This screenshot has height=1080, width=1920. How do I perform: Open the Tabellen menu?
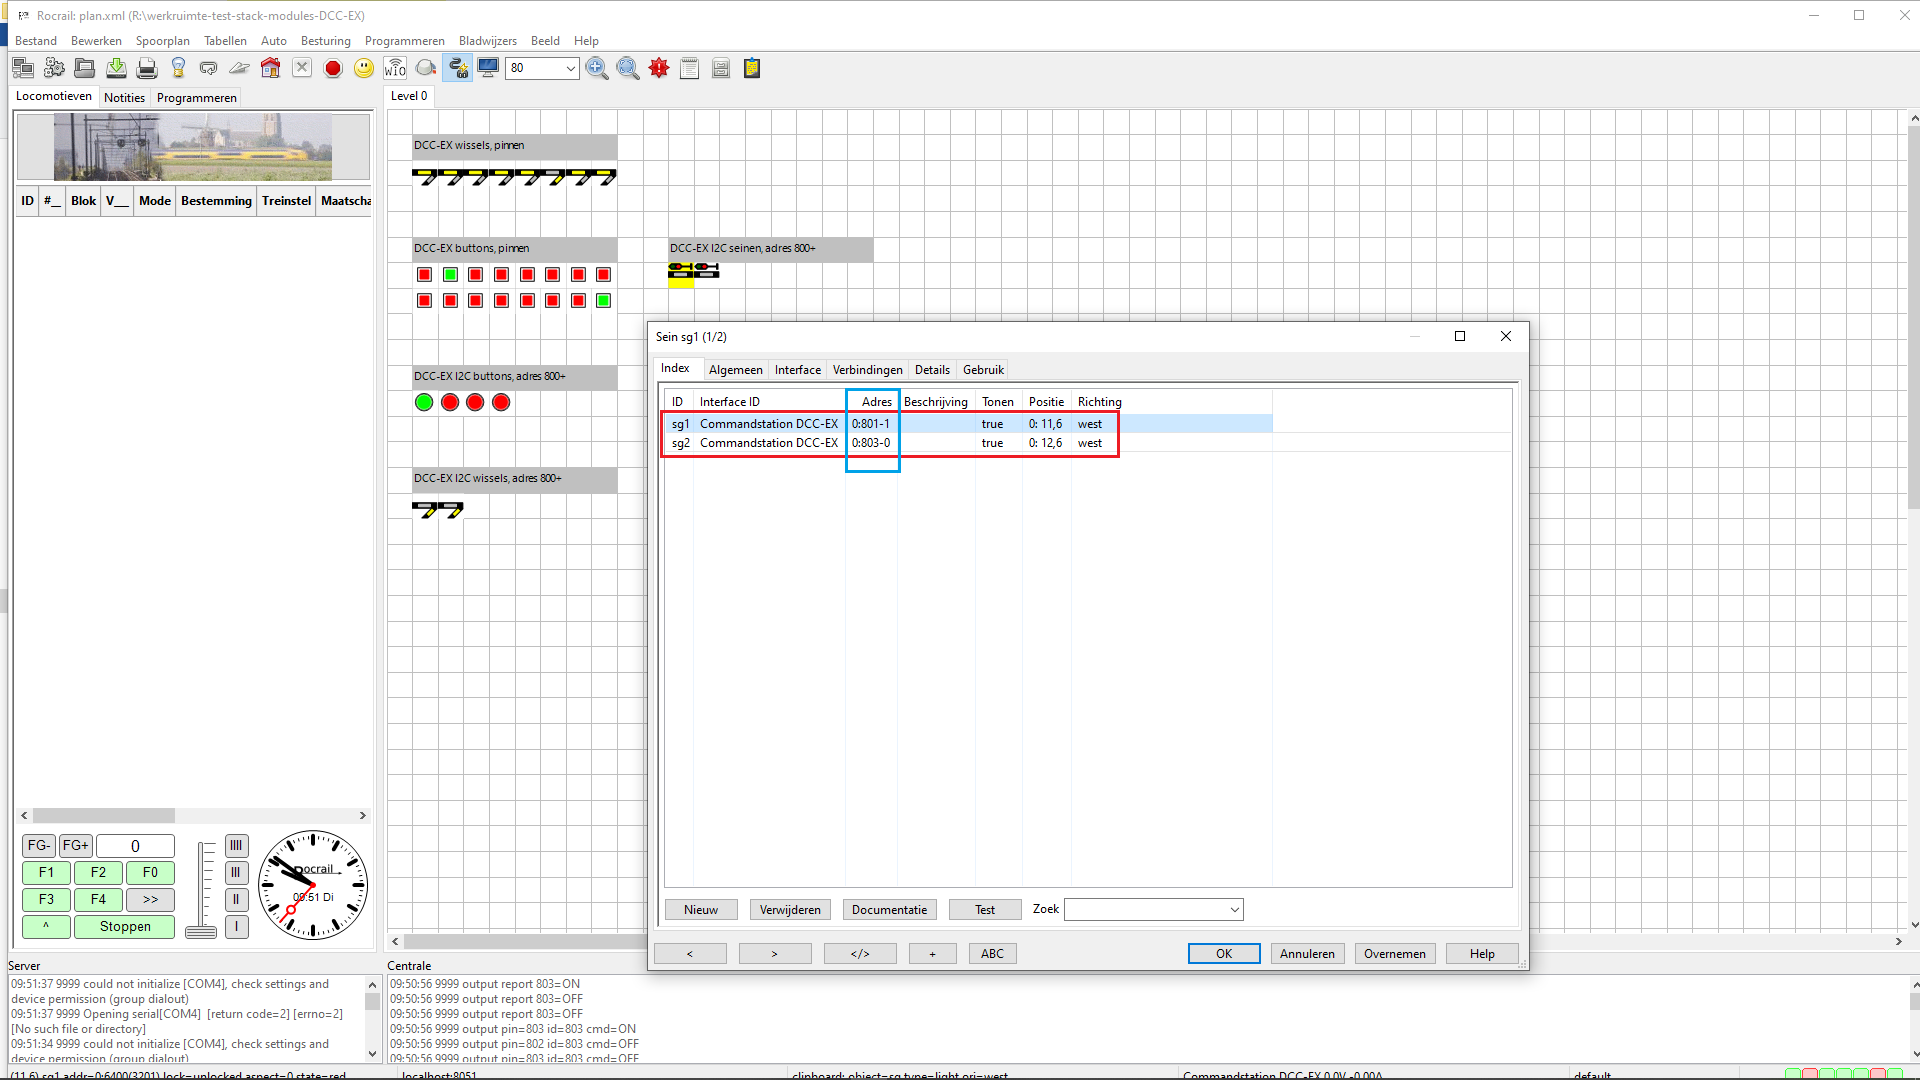[225, 41]
